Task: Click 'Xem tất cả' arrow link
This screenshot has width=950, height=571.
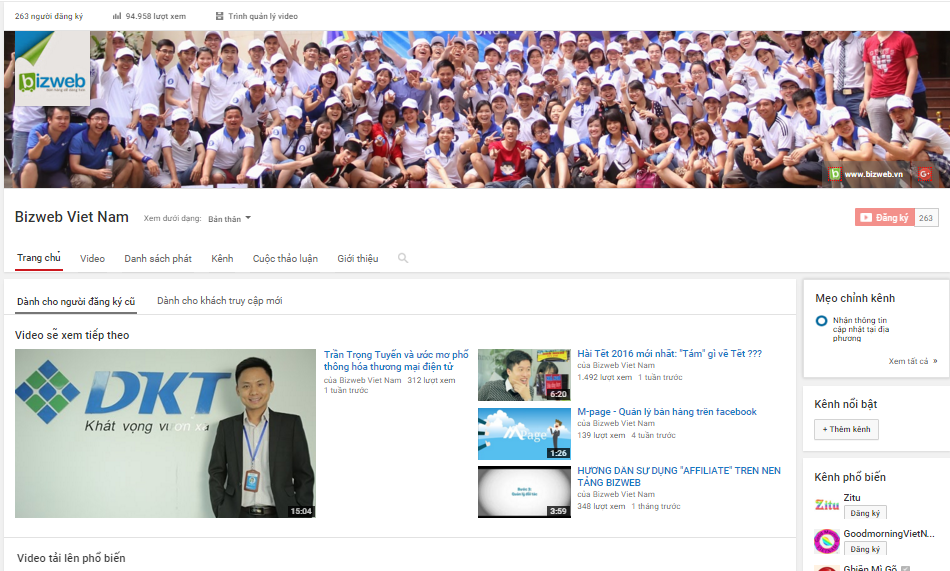Action: click(912, 361)
